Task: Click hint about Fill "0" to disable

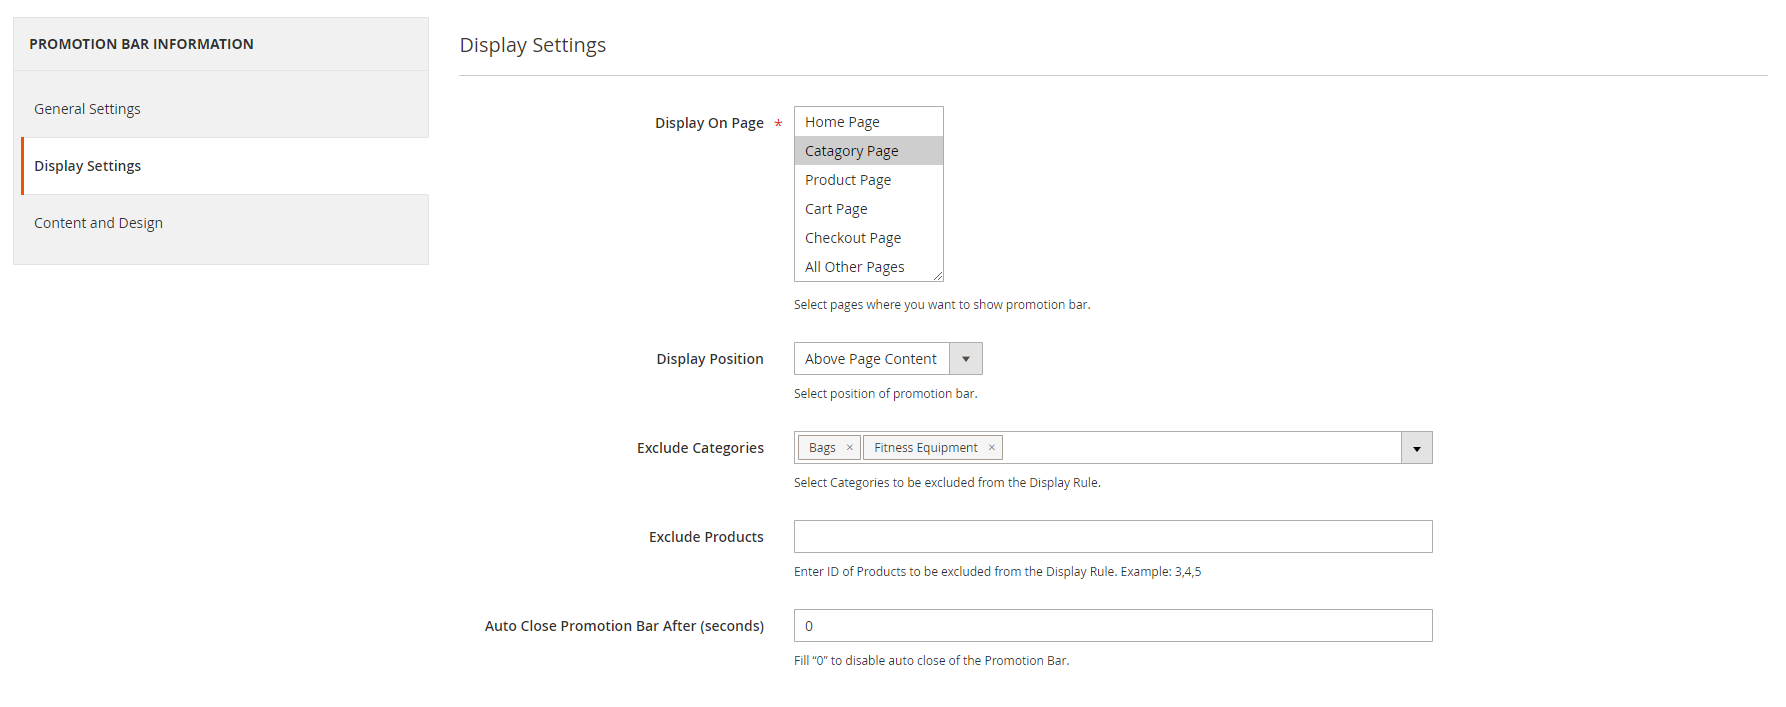Action: (x=932, y=661)
